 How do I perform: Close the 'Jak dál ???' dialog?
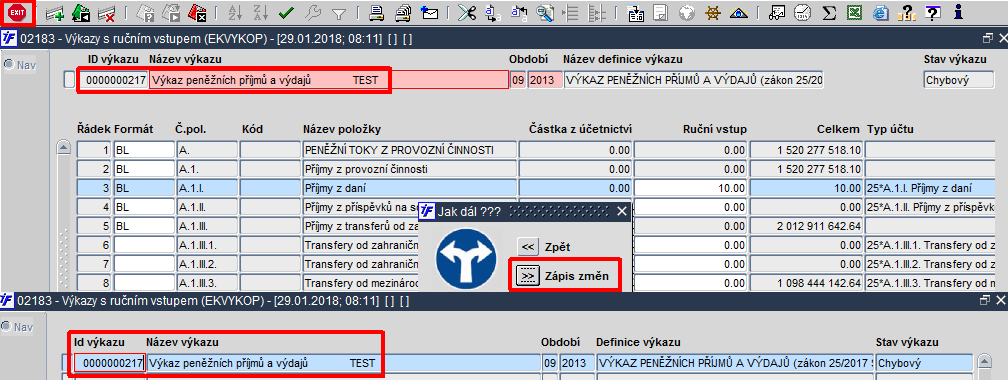[x=621, y=211]
